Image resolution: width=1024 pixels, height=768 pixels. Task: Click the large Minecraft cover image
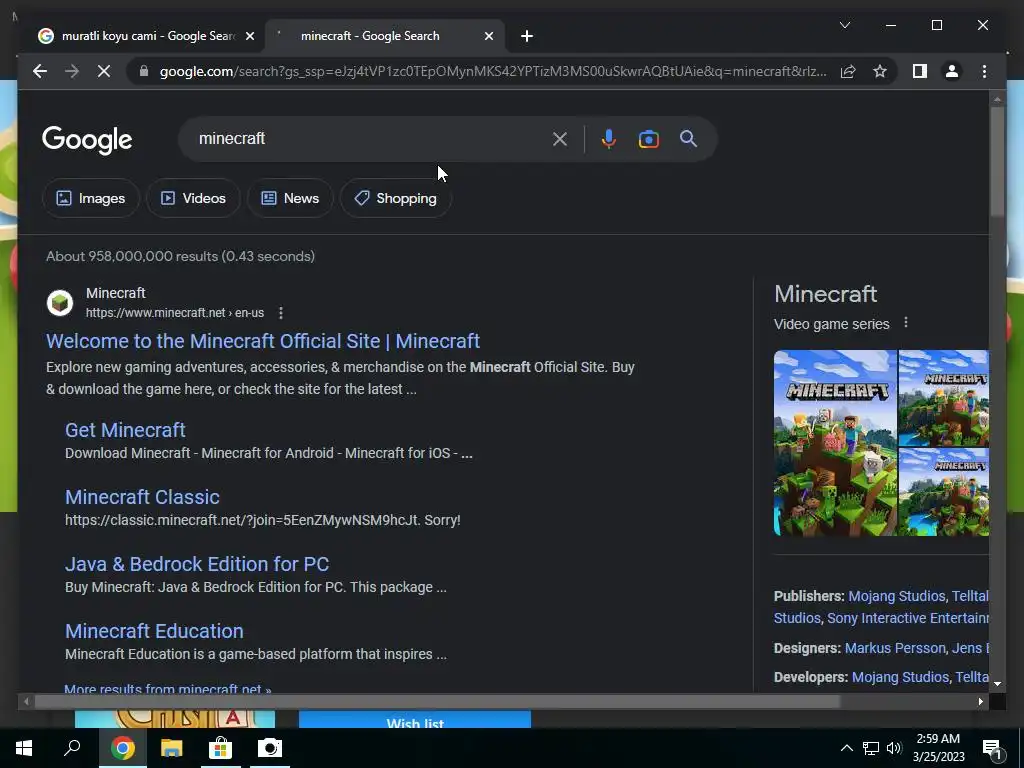point(835,443)
